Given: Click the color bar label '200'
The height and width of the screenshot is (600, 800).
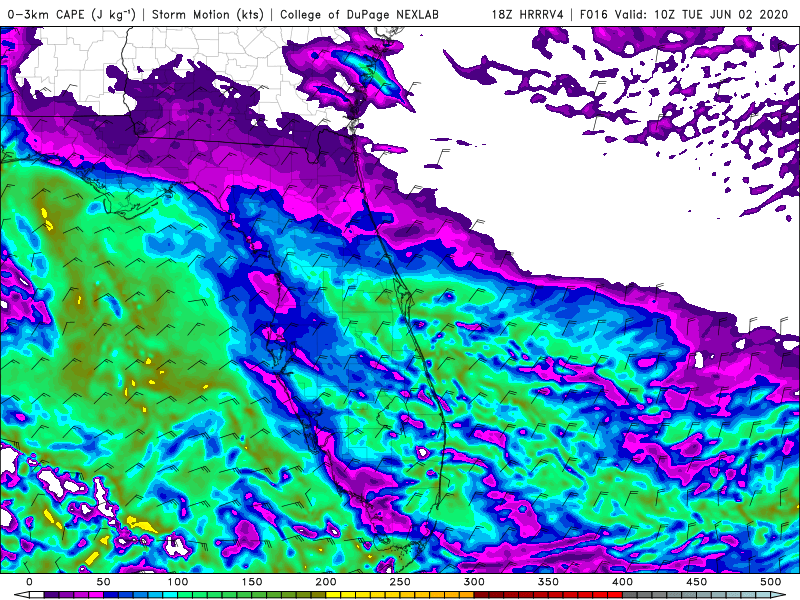Looking at the screenshot, I should coord(326,582).
